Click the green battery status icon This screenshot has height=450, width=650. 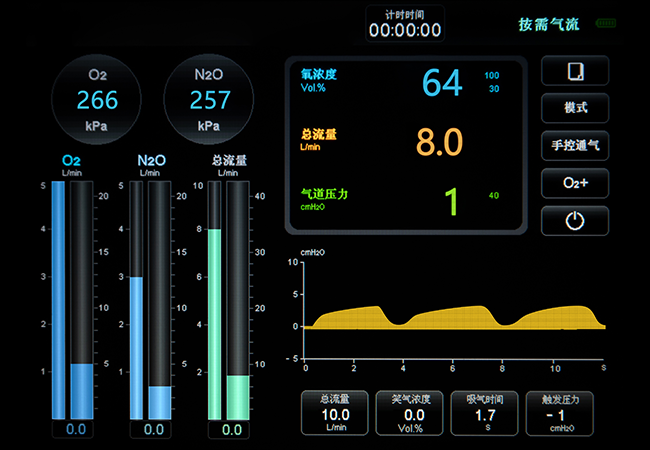[606, 23]
